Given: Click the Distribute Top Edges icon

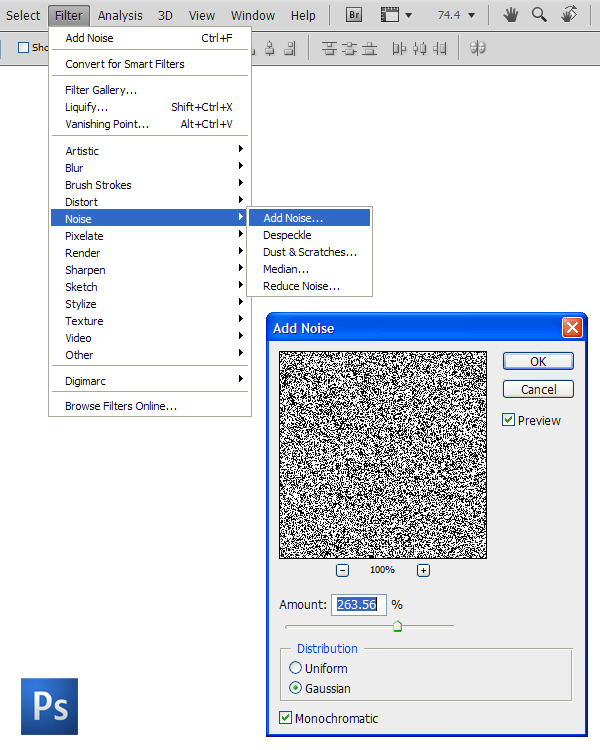Looking at the screenshot, I should (329, 48).
